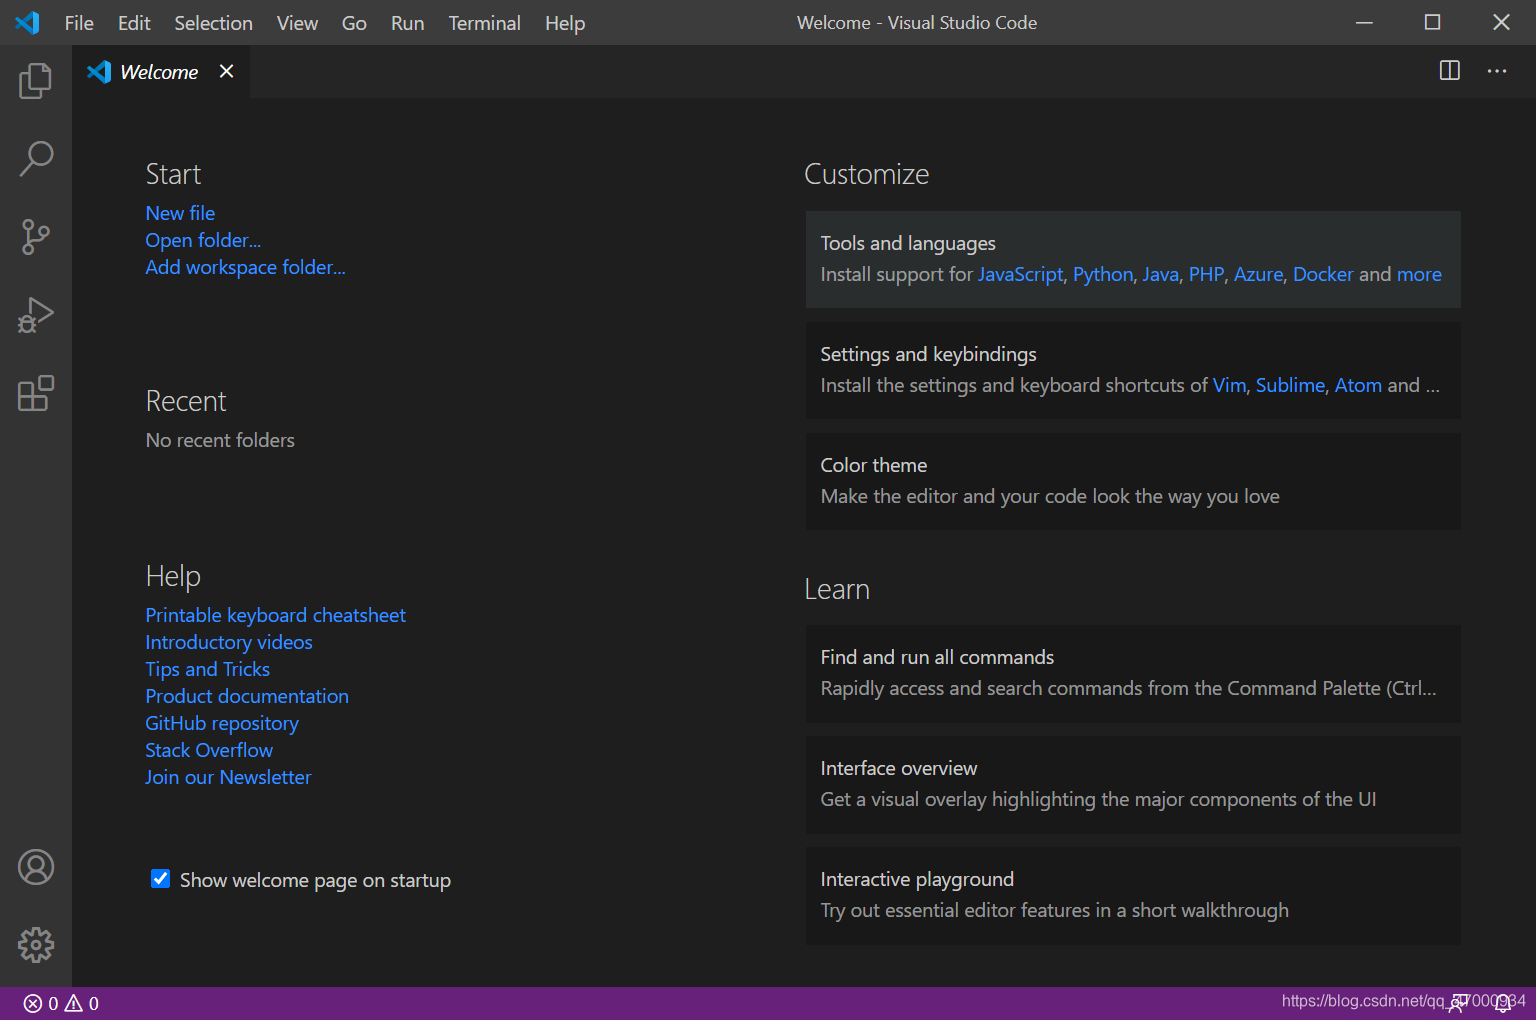Minimize the Visual Studio Code window
This screenshot has width=1536, height=1020.
pyautogui.click(x=1364, y=22)
